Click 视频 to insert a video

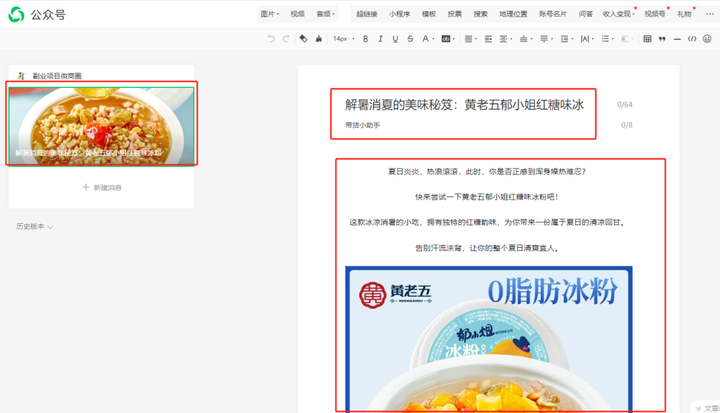[298, 14]
